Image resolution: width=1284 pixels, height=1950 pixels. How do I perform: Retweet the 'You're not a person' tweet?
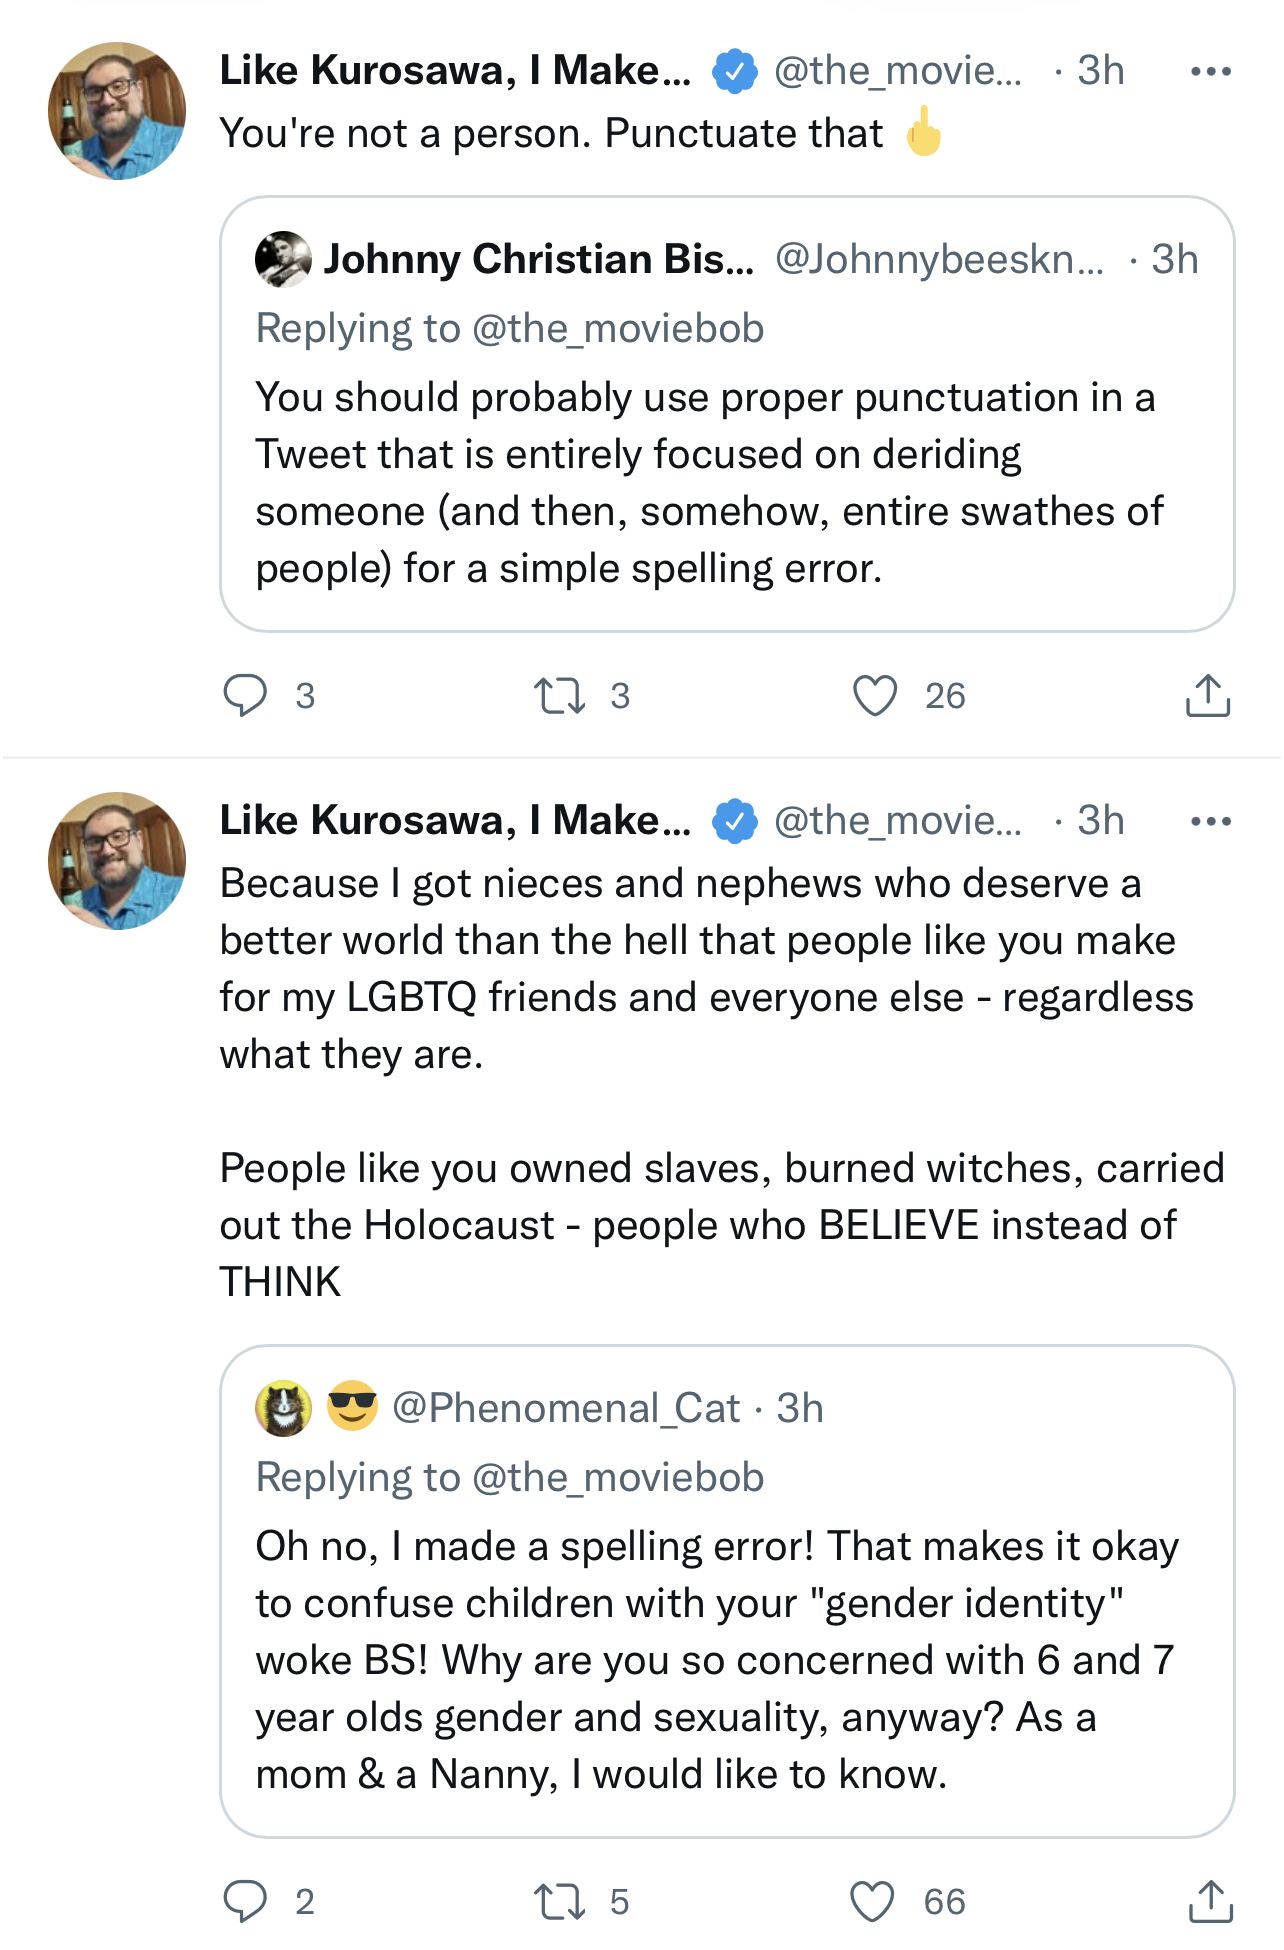click(x=559, y=695)
